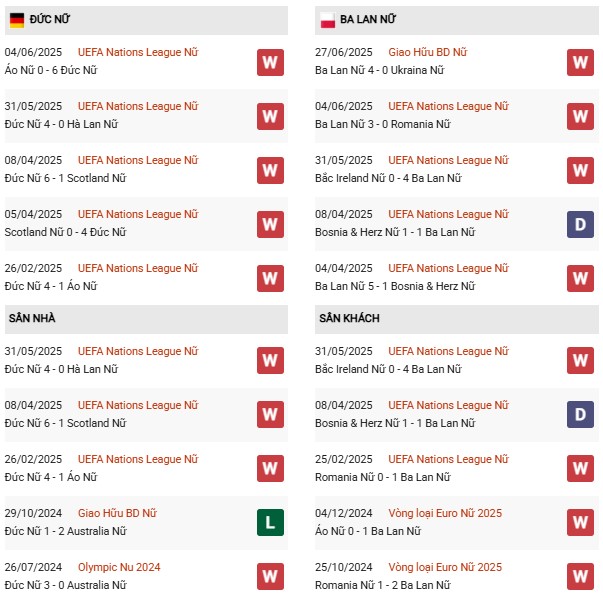
Task: Click the W badge for Ba Lan Nữ 4-0 Ukraina Nữ
Action: point(580,62)
